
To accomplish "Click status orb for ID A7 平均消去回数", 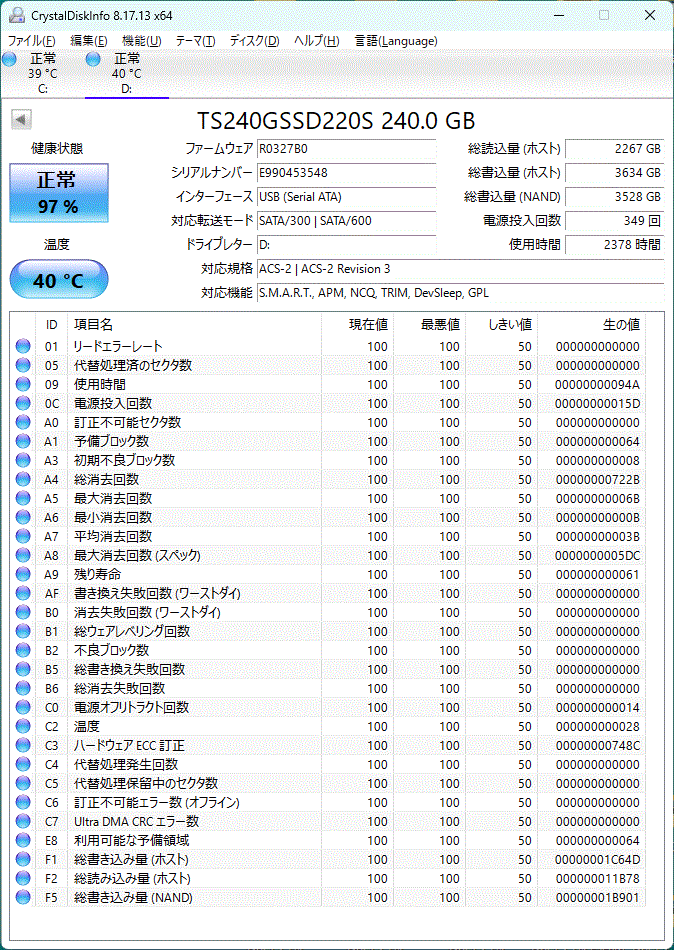I will (x=23, y=537).
